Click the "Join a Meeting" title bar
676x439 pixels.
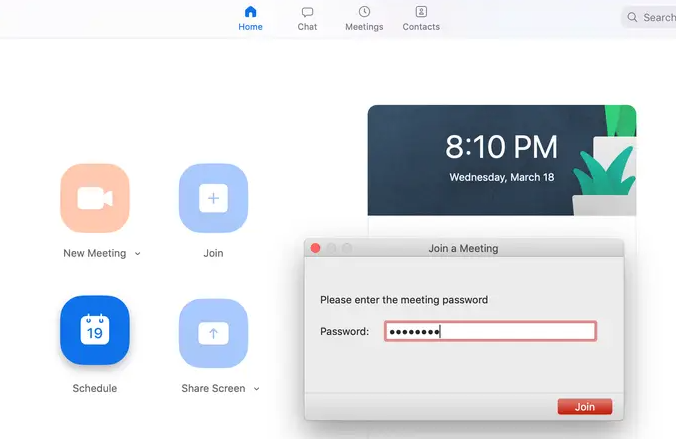[x=463, y=248]
